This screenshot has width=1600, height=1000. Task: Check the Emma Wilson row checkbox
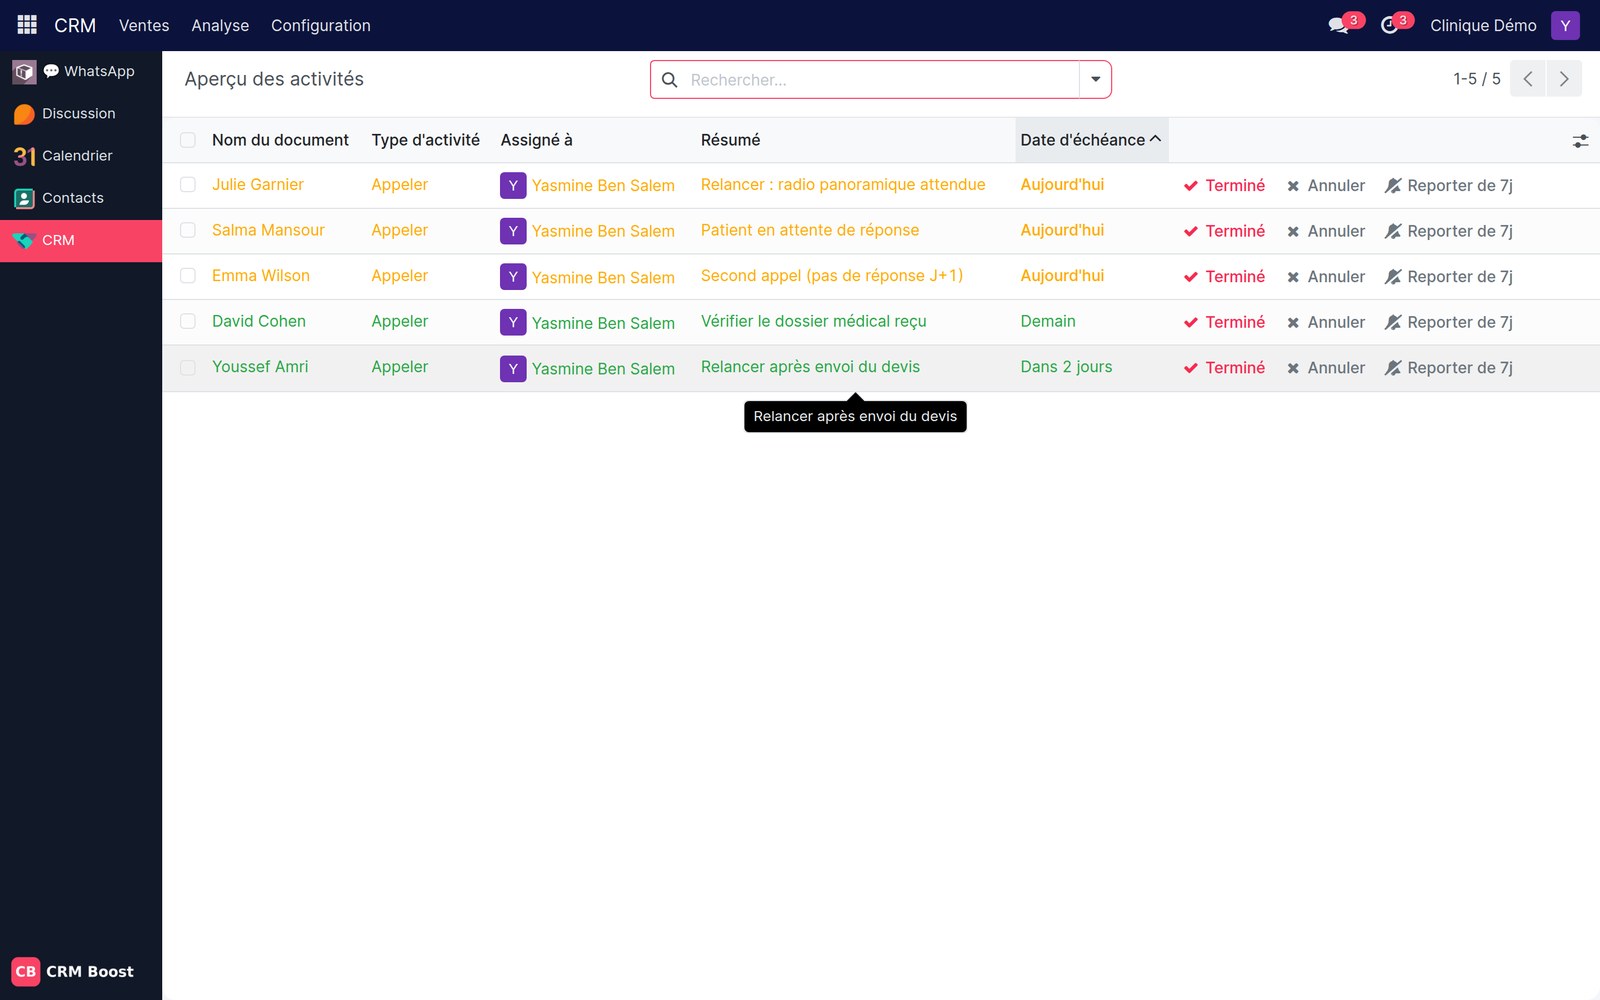[x=188, y=276]
